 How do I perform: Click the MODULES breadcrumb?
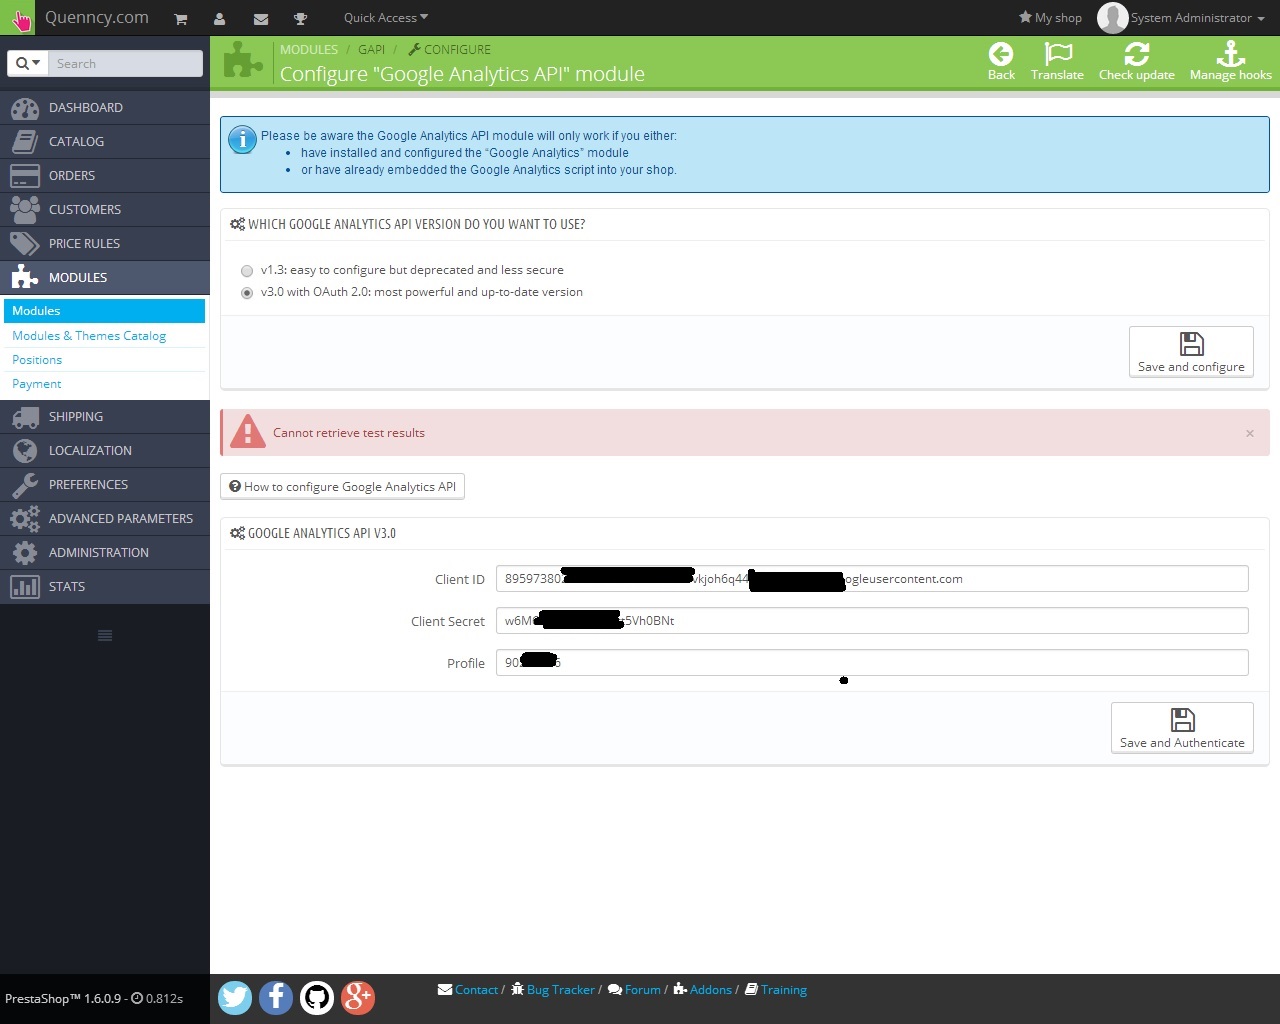308,49
